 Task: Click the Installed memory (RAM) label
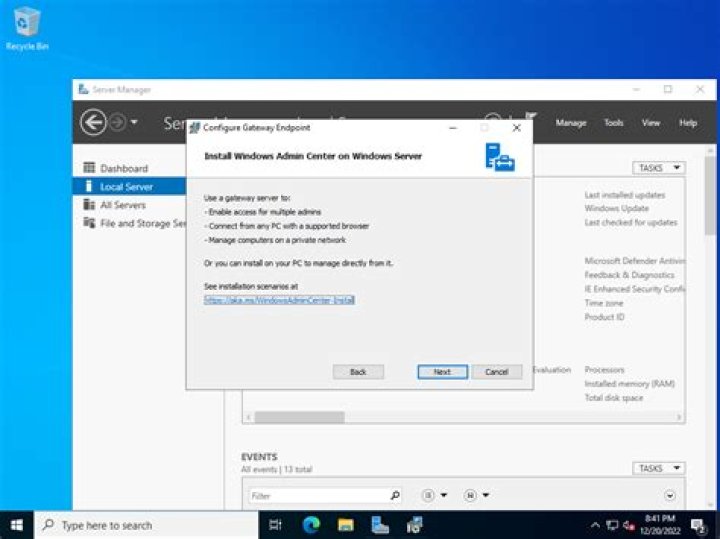[x=630, y=383]
